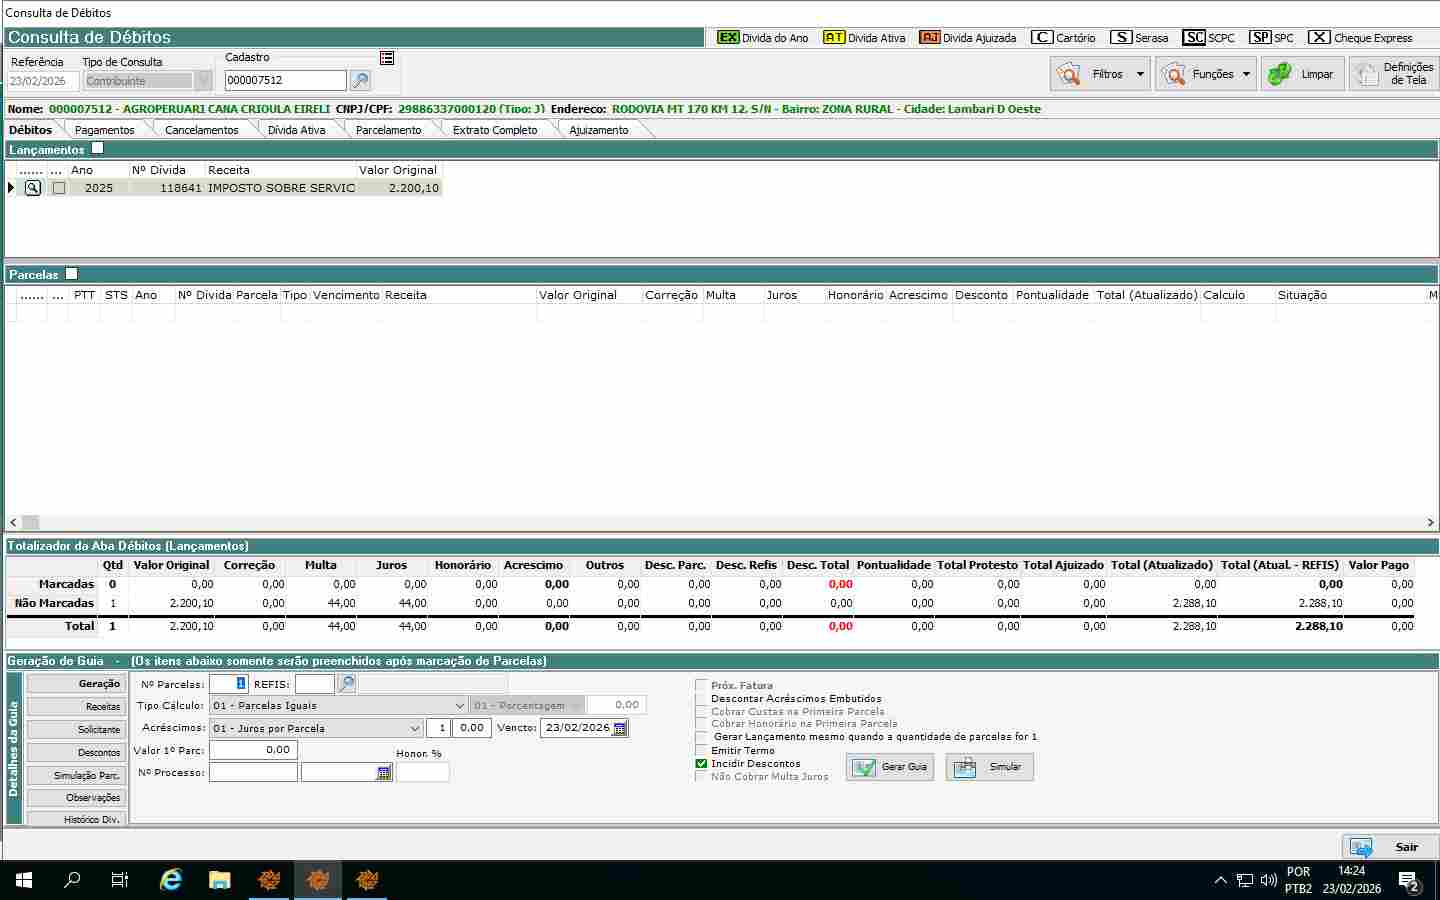Viewport: 1440px width, 900px height.
Task: Open the detail magnifier on the 2025 lançamento row
Action: coord(33,188)
